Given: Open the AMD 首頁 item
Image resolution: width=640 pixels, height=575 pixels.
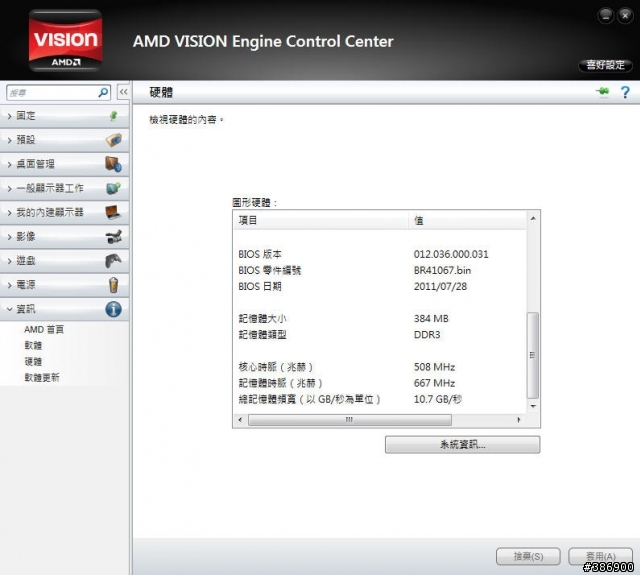Looking at the screenshot, I should pos(44,329).
